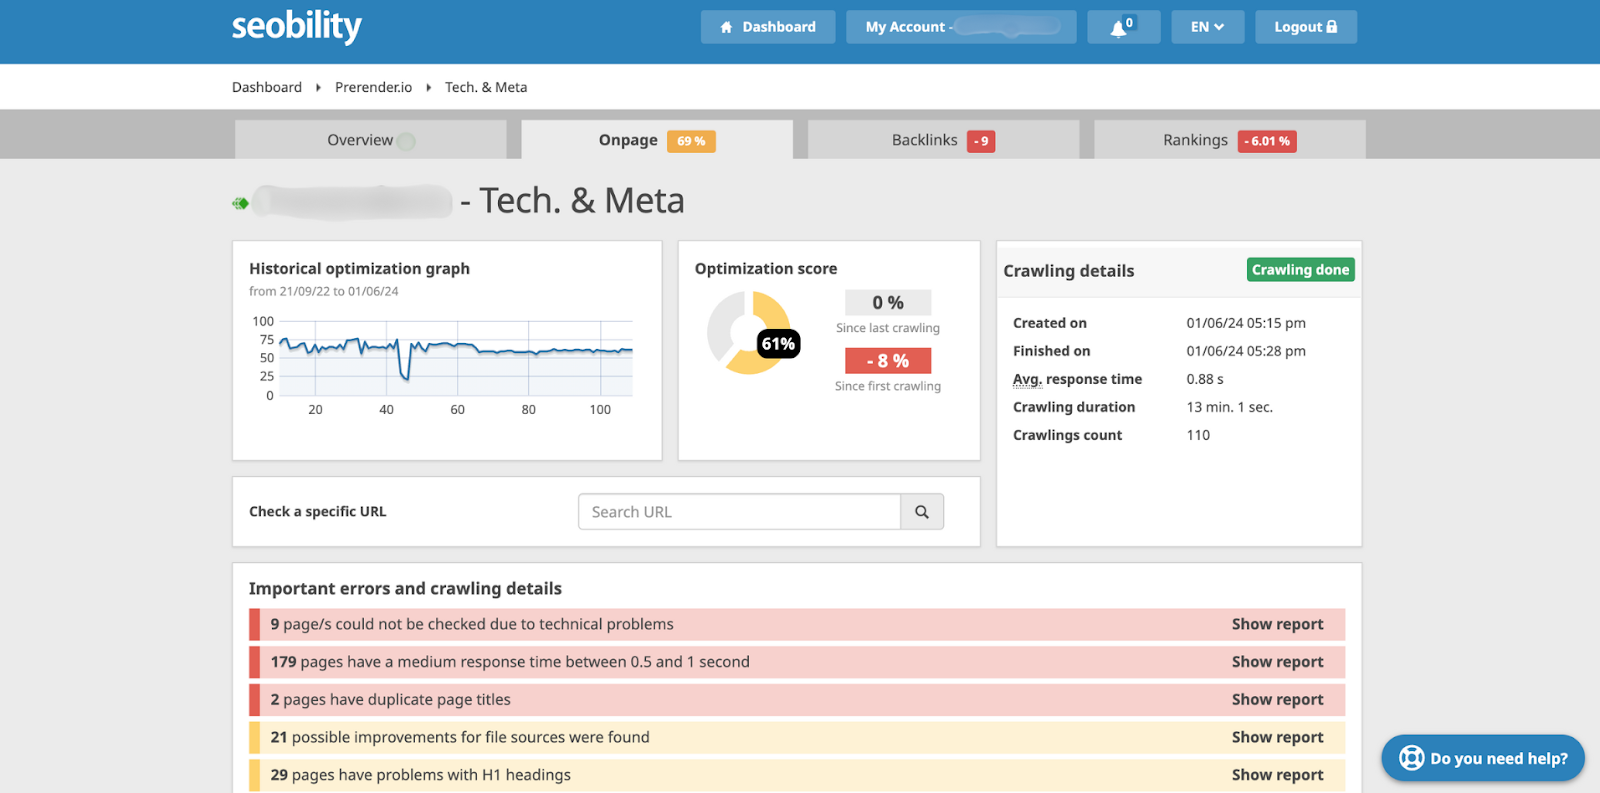Viewport: 1600px width, 793px height.
Task: Click the Avg. response time label
Action: tap(1077, 379)
